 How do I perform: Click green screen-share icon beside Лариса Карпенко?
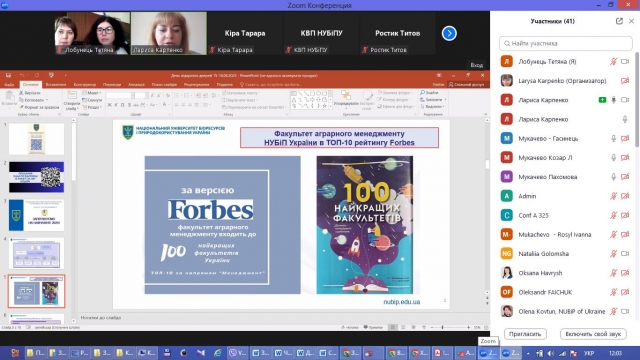tap(602, 100)
